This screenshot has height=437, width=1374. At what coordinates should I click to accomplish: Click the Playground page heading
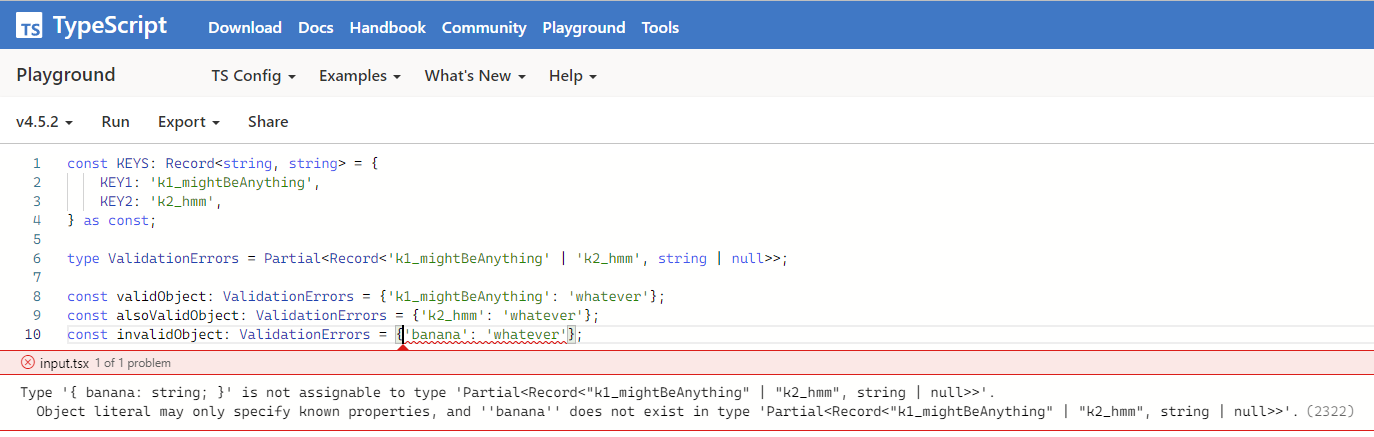pos(66,75)
